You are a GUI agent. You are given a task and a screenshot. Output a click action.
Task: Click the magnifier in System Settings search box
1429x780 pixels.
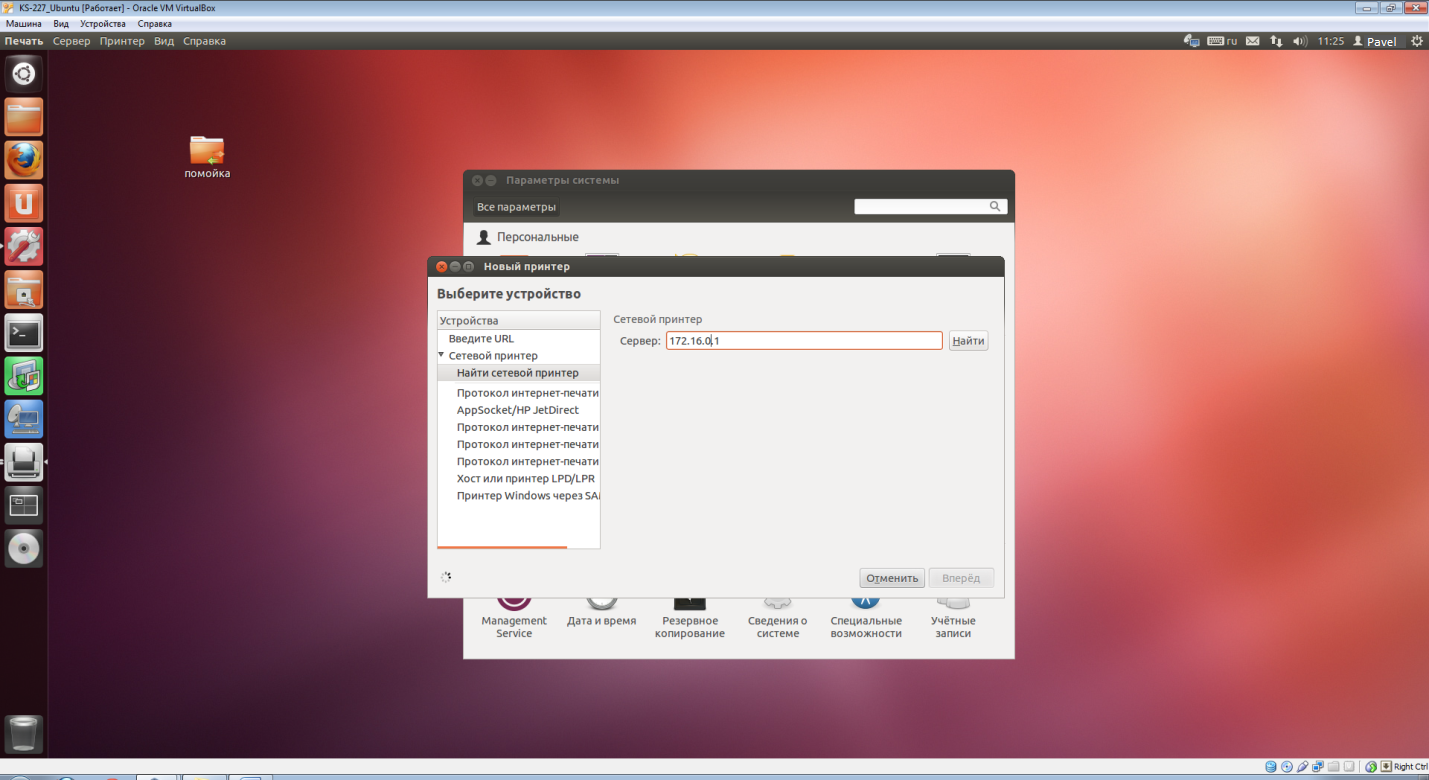point(995,206)
